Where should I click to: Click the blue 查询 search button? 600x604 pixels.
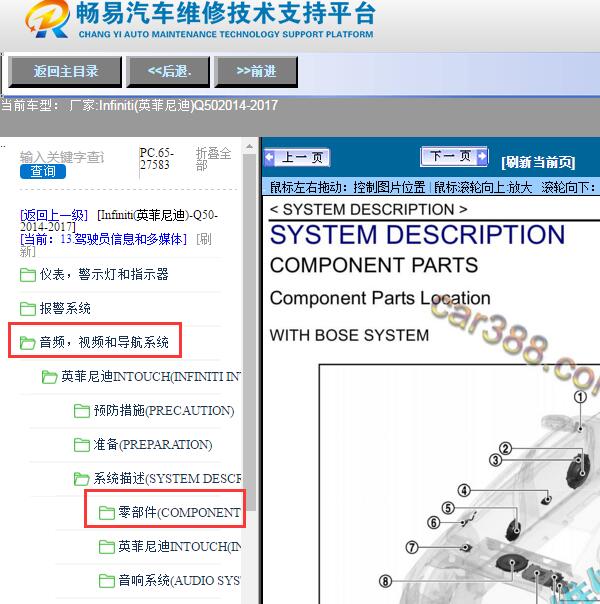tap(43, 171)
